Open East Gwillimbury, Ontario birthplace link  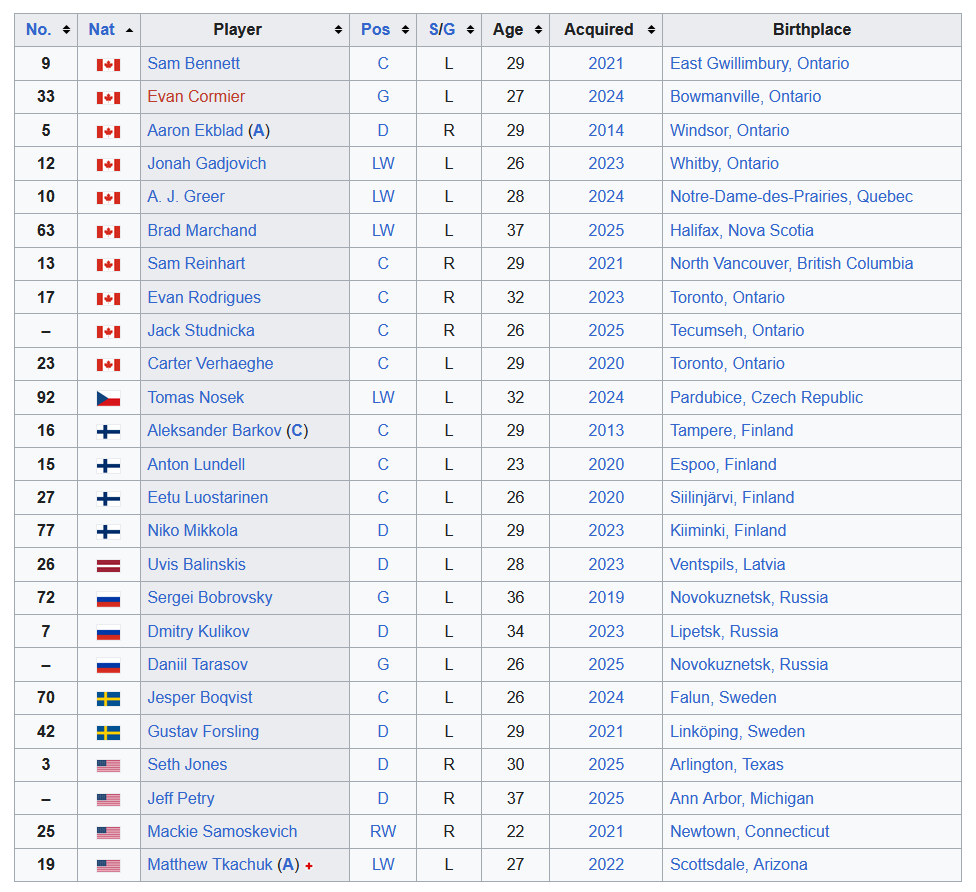tap(759, 63)
